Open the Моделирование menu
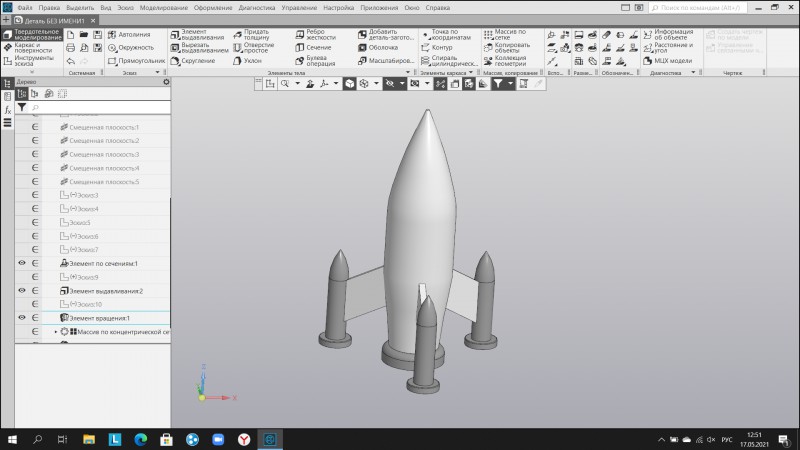The height and width of the screenshot is (450, 800). click(164, 8)
